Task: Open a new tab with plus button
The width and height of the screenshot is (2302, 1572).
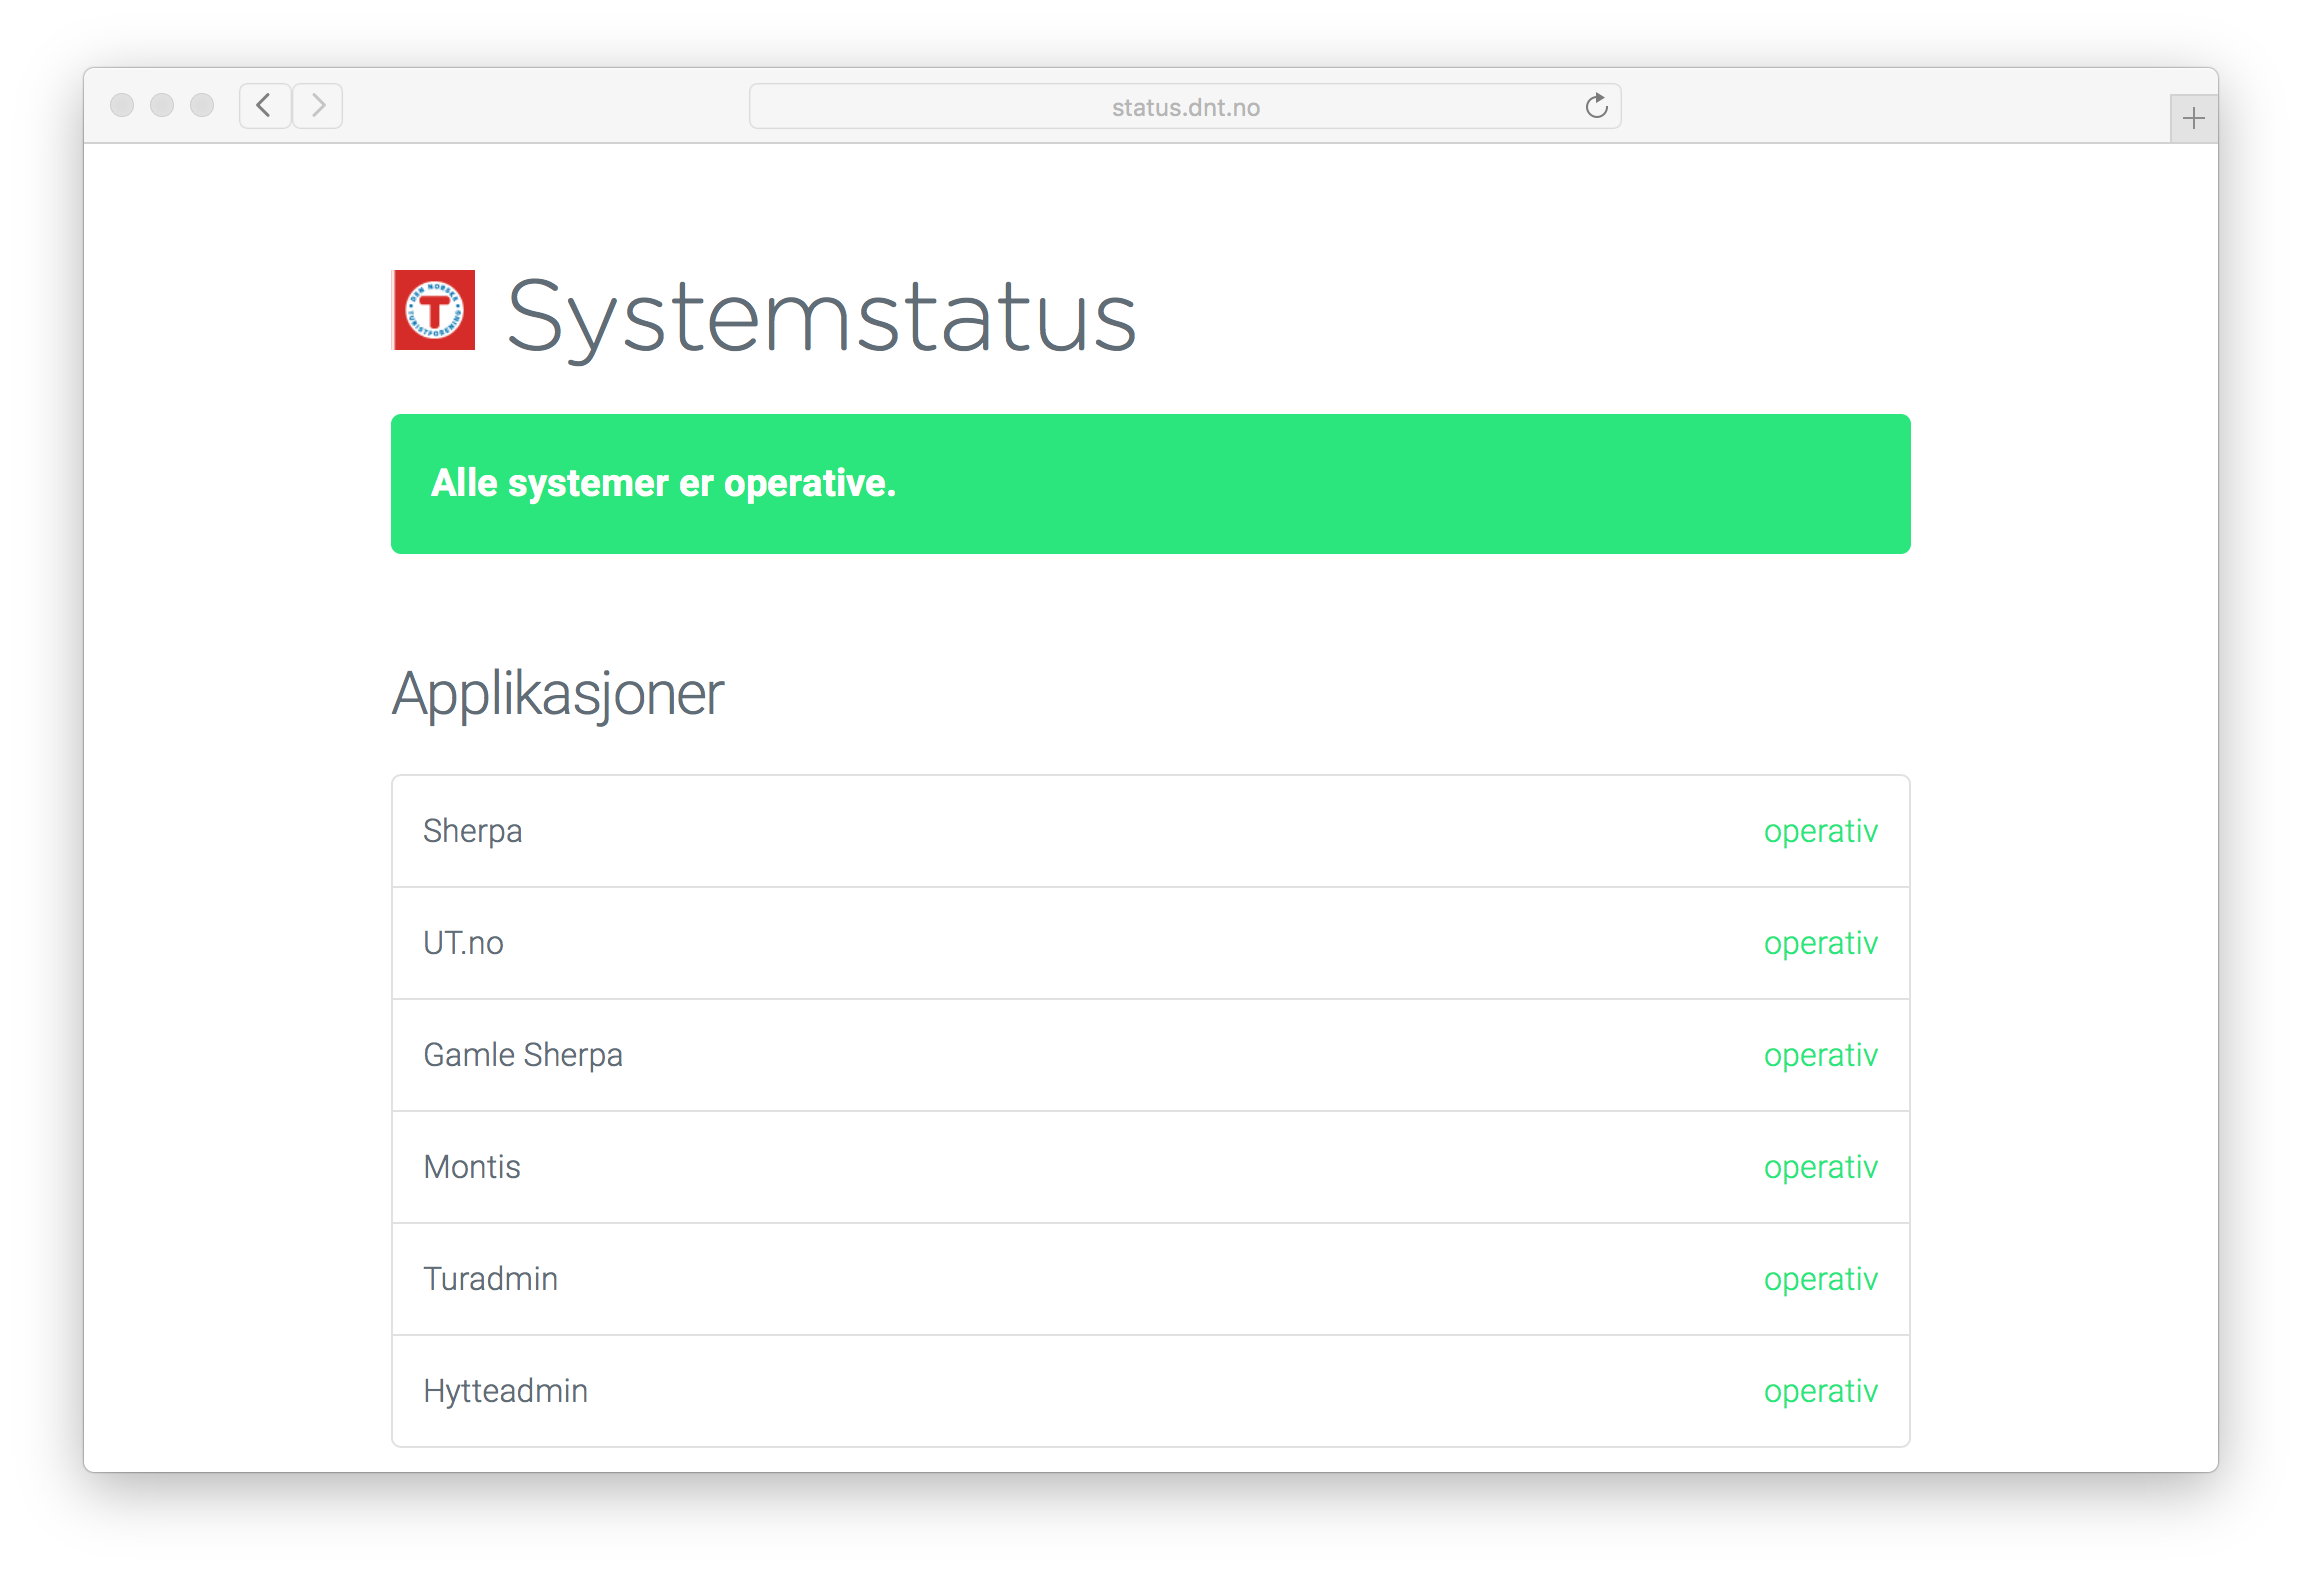Action: click(2193, 119)
